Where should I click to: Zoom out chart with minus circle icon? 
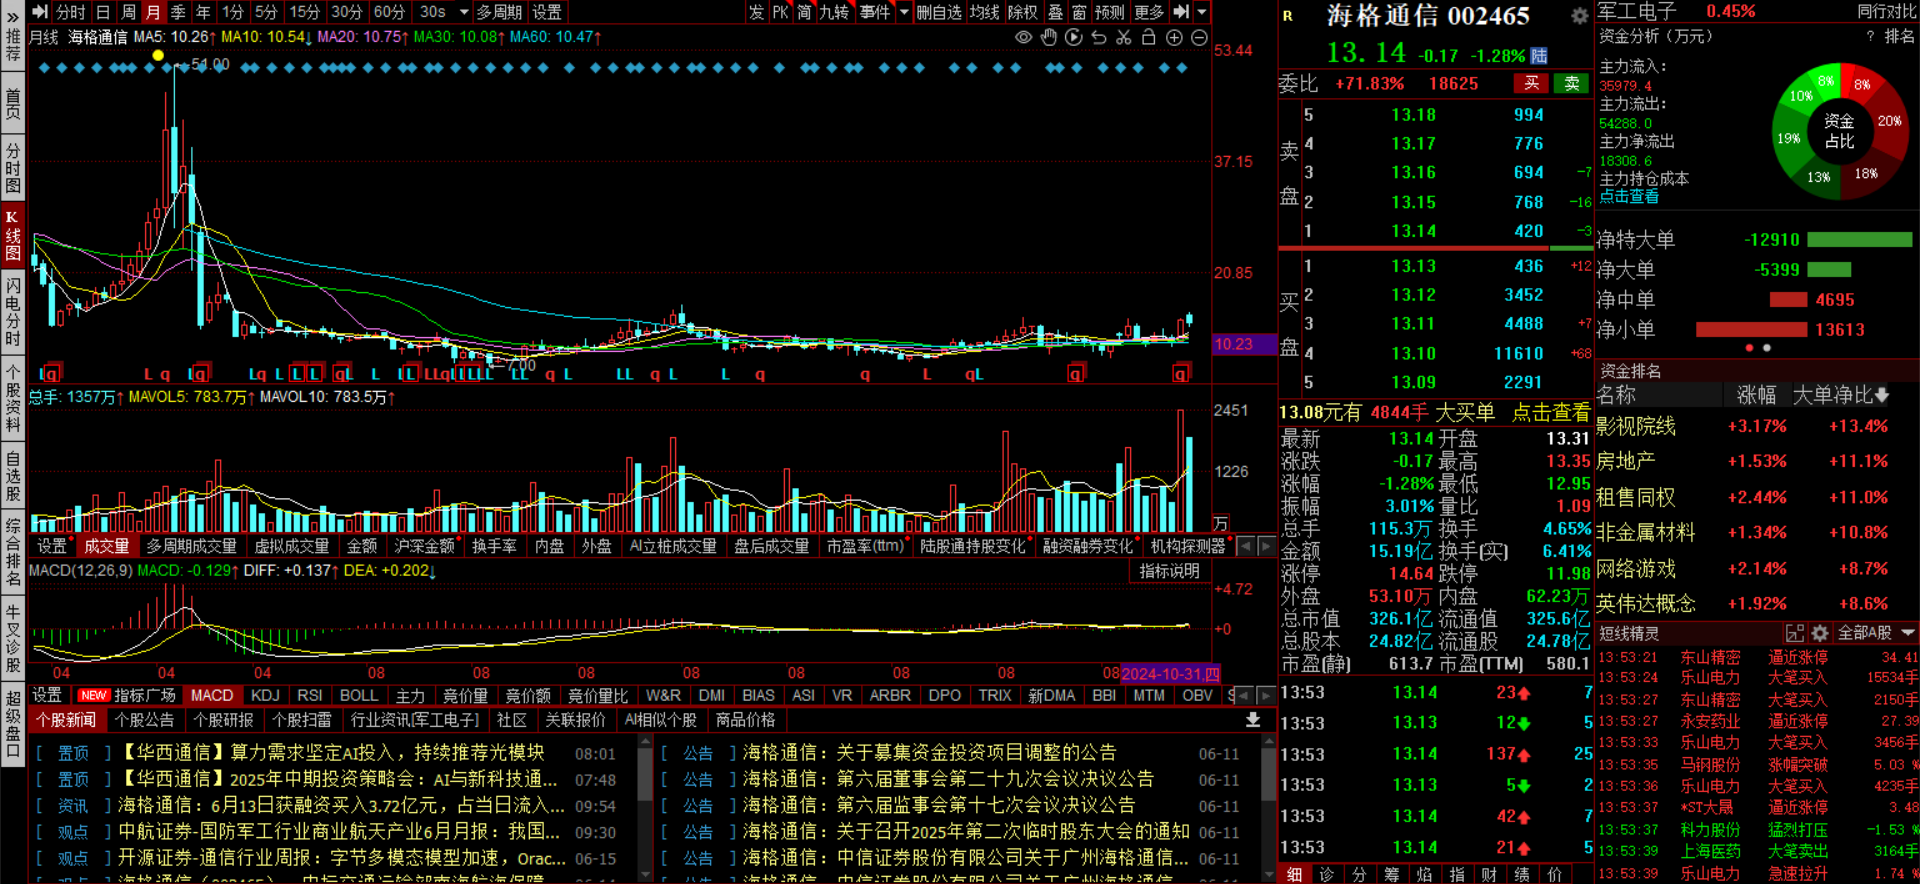pos(1199,37)
